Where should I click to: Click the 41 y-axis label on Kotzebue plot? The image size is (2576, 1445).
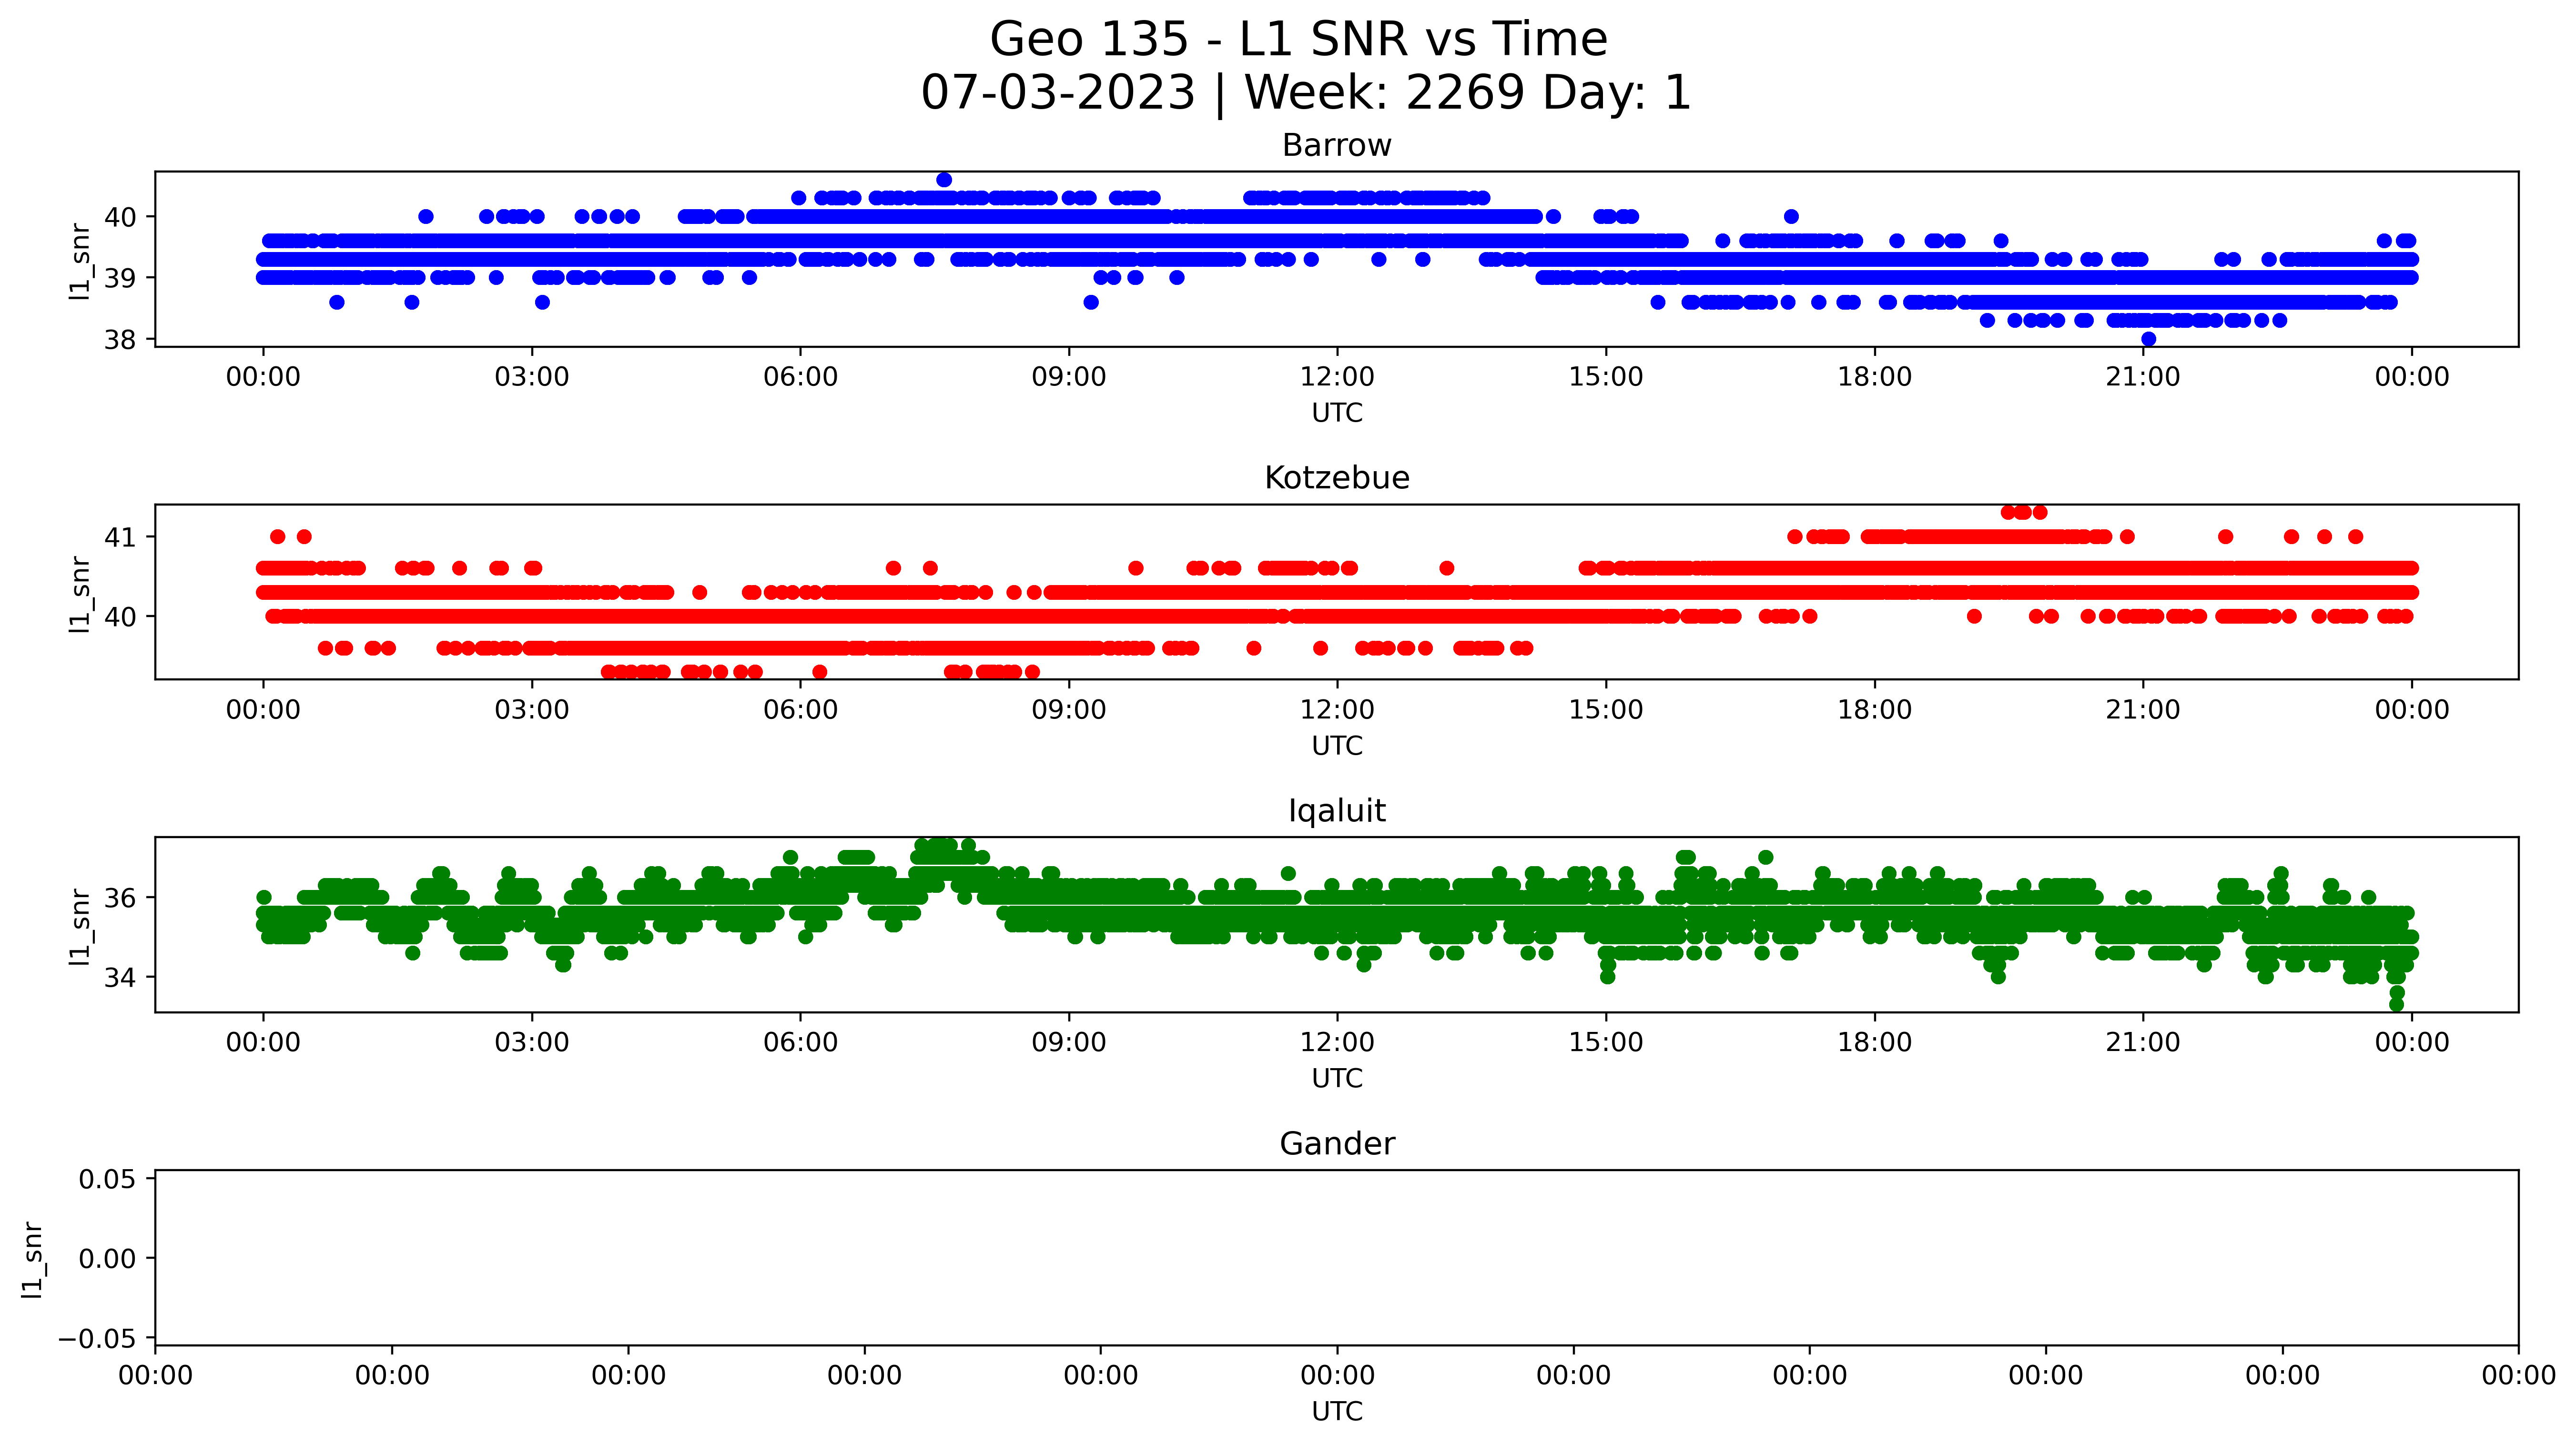point(120,537)
